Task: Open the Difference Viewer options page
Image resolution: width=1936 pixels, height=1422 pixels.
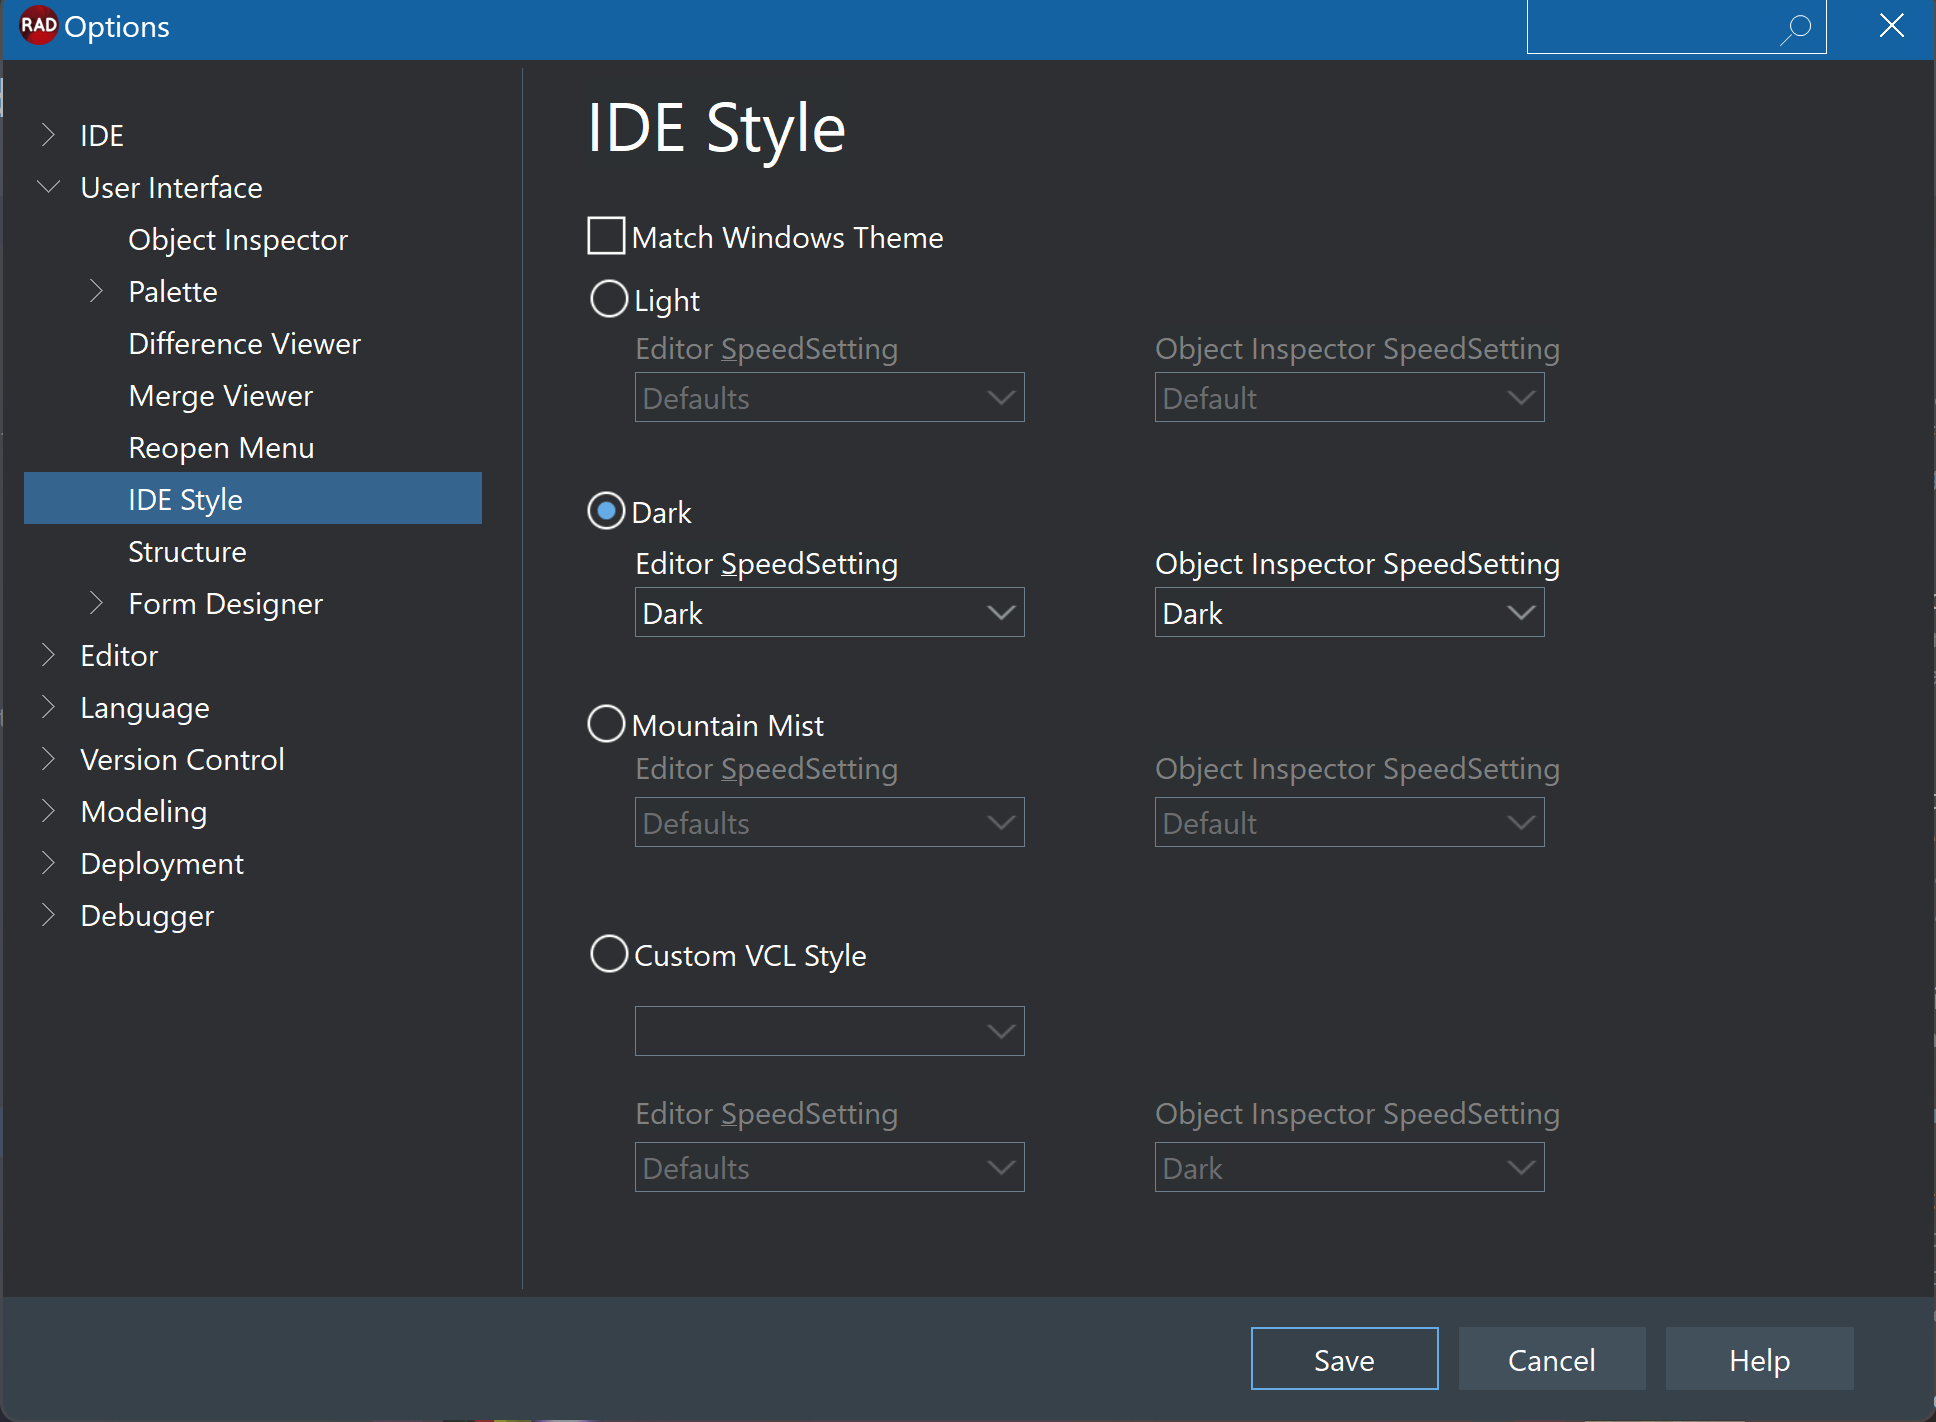Action: click(x=244, y=344)
